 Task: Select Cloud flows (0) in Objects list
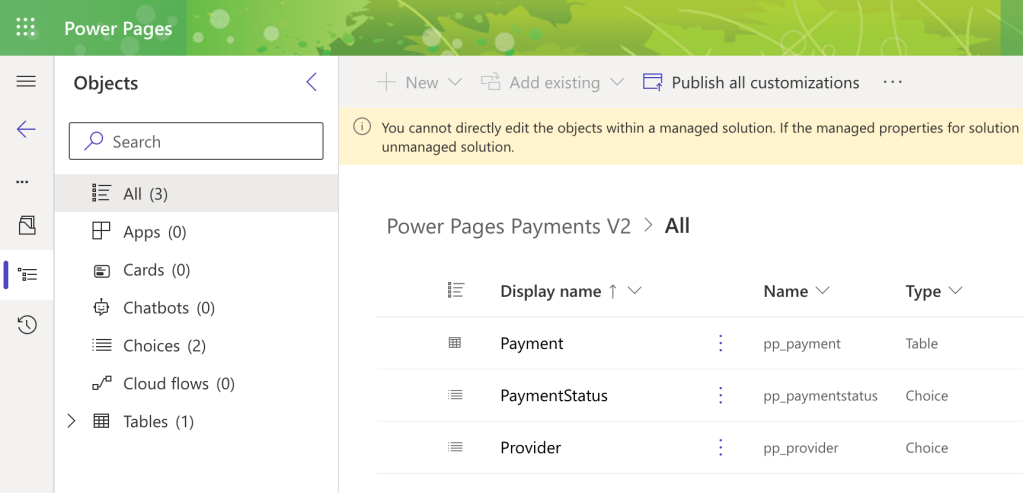178,384
